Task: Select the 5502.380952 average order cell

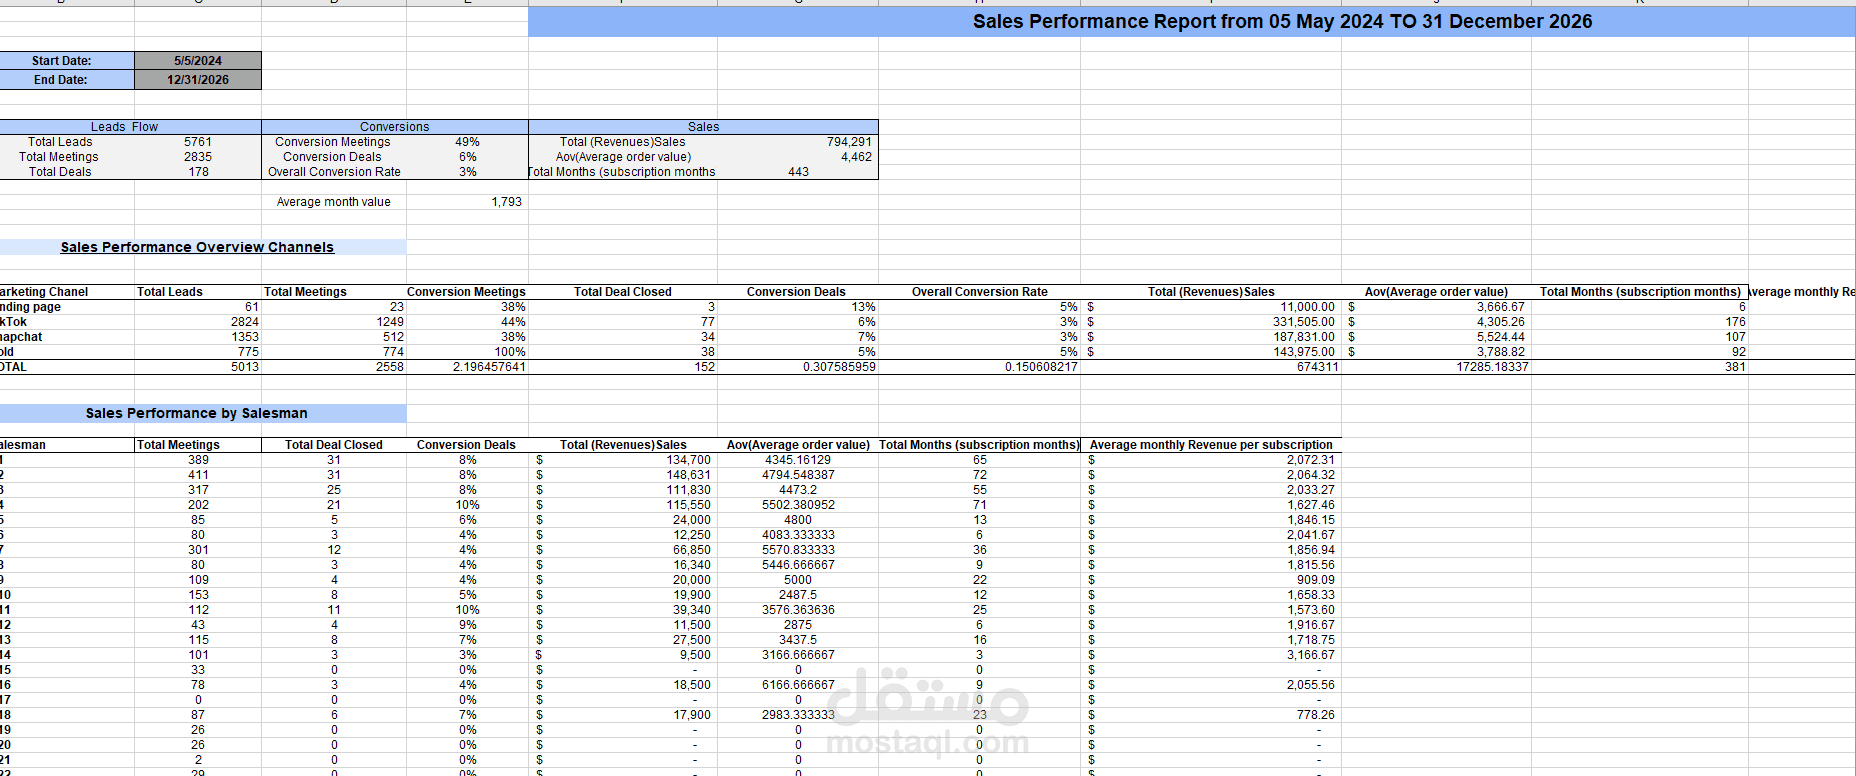Action: pyautogui.click(x=798, y=505)
